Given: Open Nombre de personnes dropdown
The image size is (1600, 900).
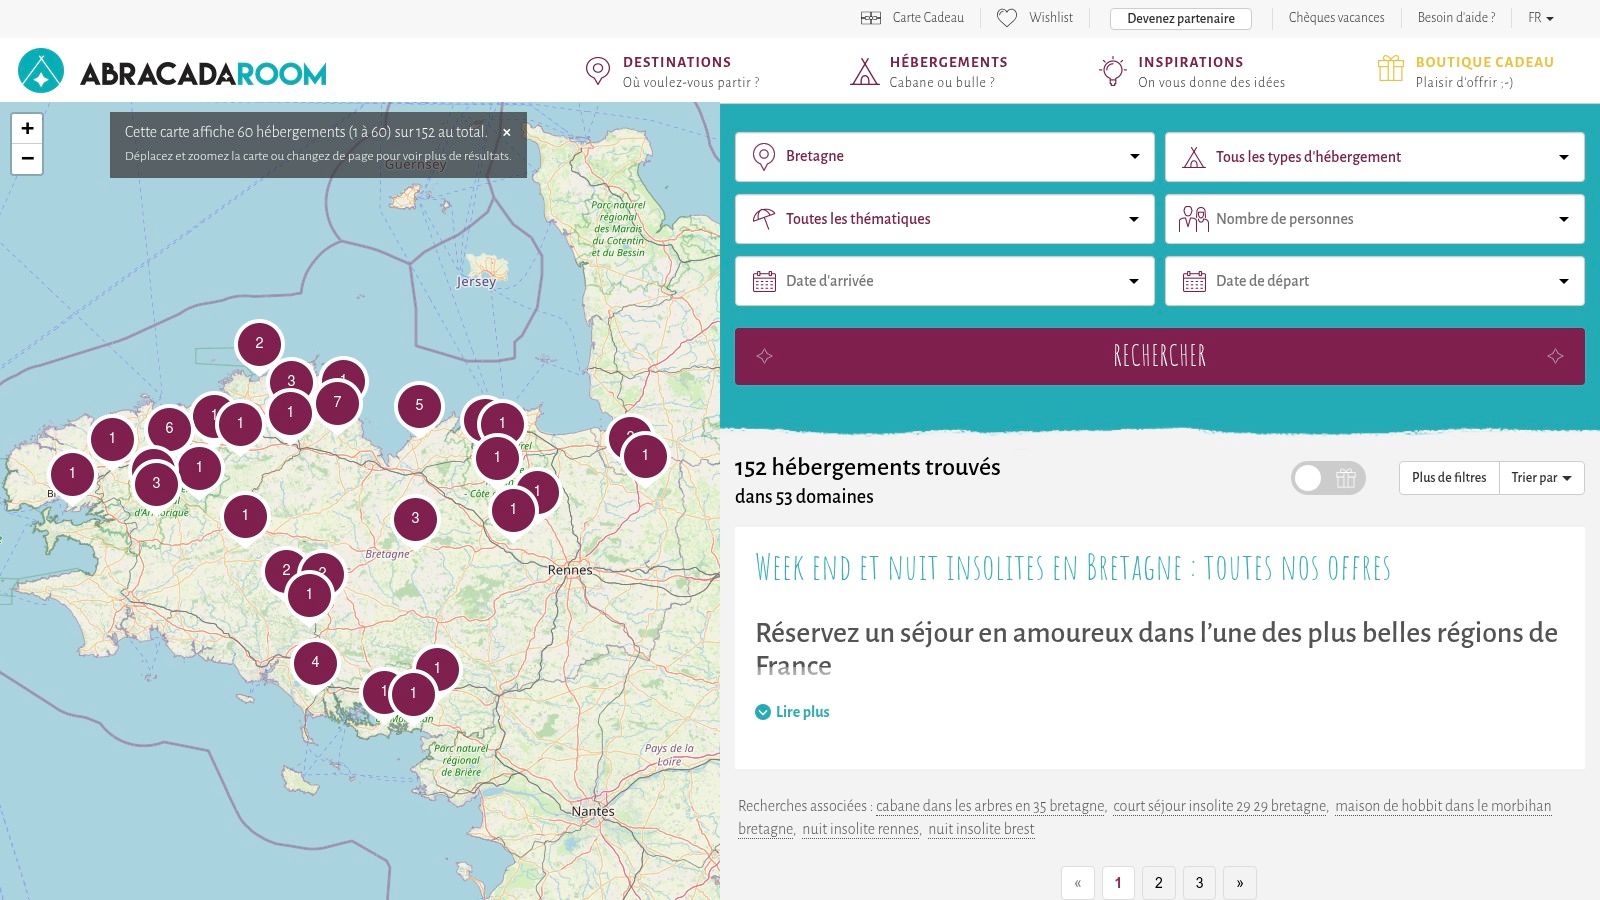Looking at the screenshot, I should [x=1375, y=219].
